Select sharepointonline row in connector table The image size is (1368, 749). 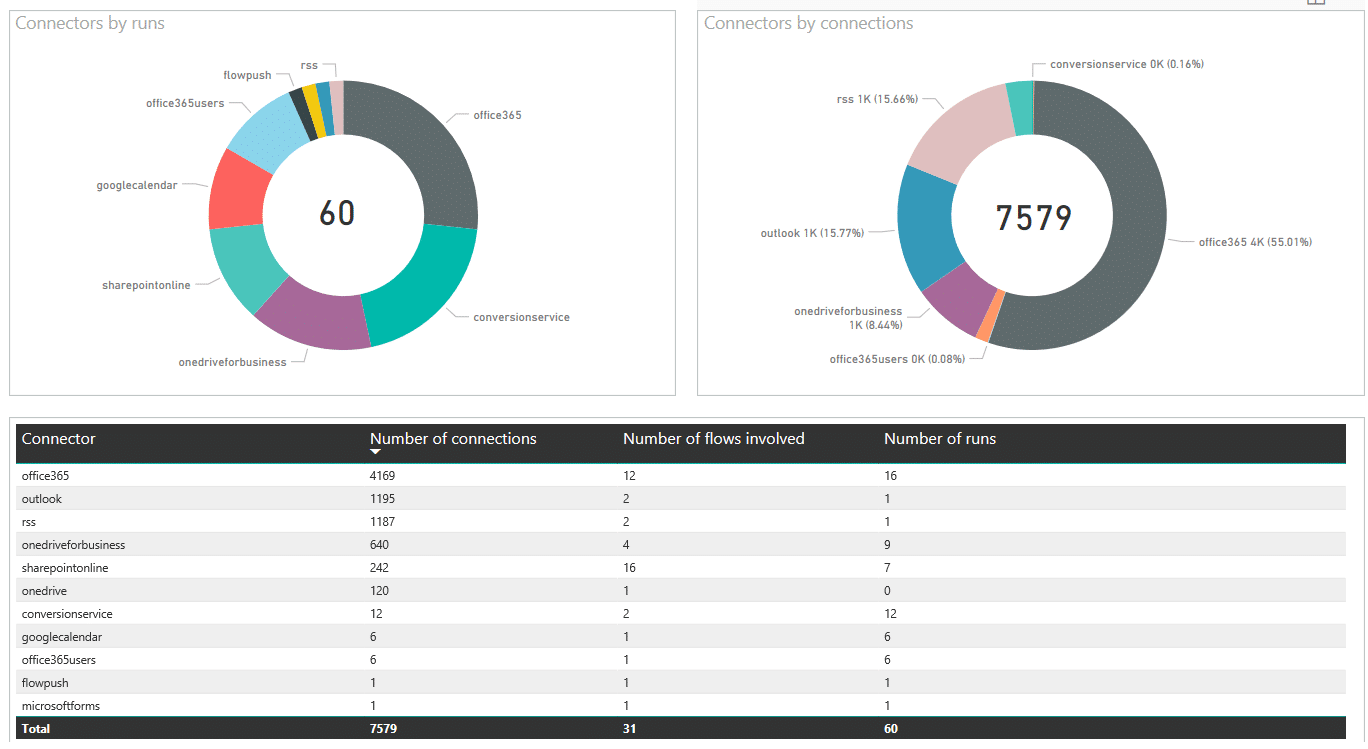(x=680, y=568)
